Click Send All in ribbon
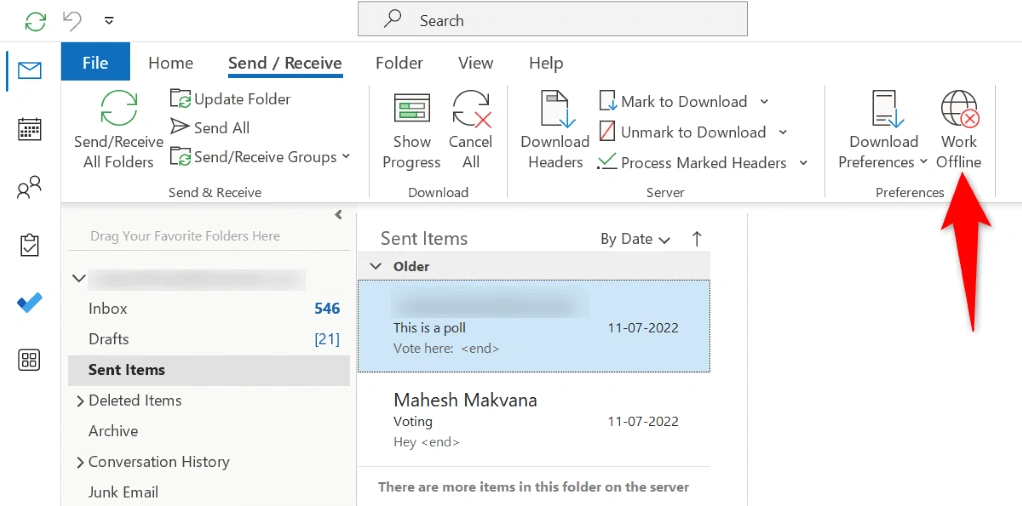Viewport: 1022px width, 506px height. click(210, 128)
